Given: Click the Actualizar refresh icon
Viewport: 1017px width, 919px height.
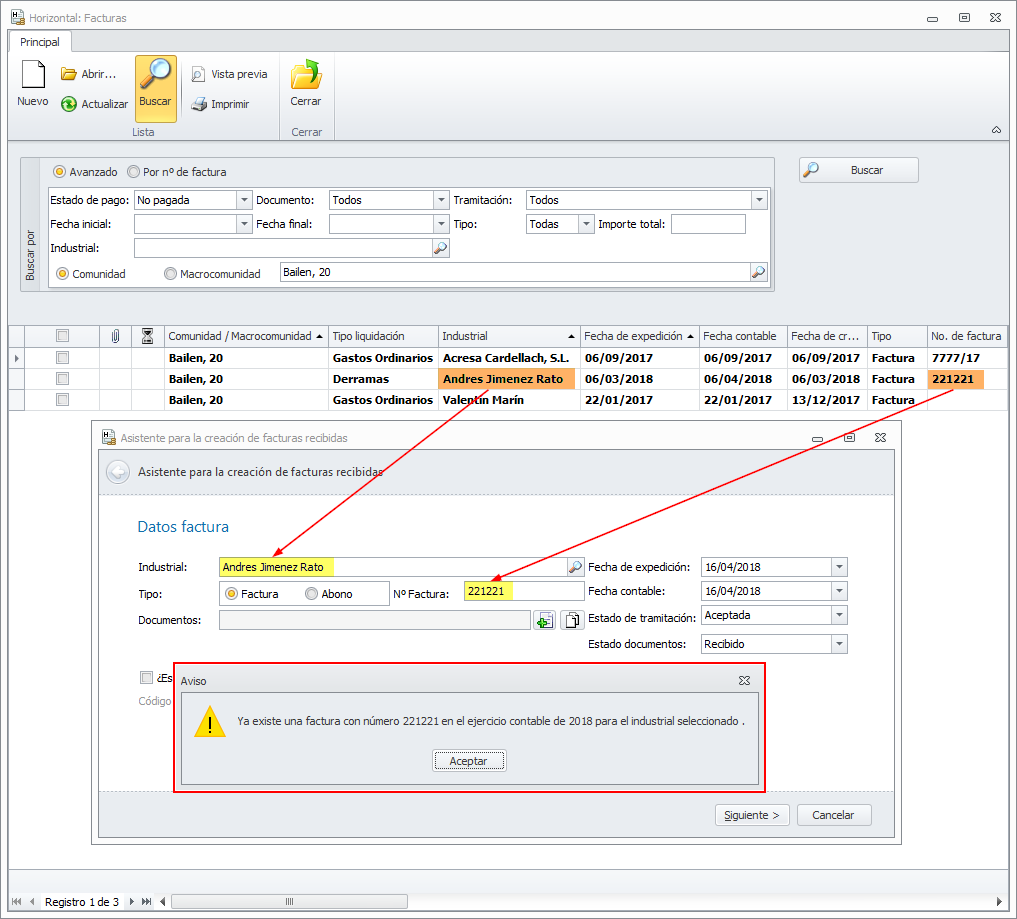Looking at the screenshot, I should point(69,104).
